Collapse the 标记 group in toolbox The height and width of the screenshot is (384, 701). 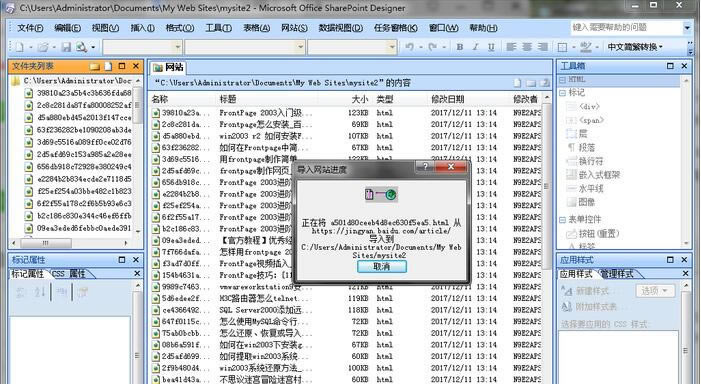(562, 93)
